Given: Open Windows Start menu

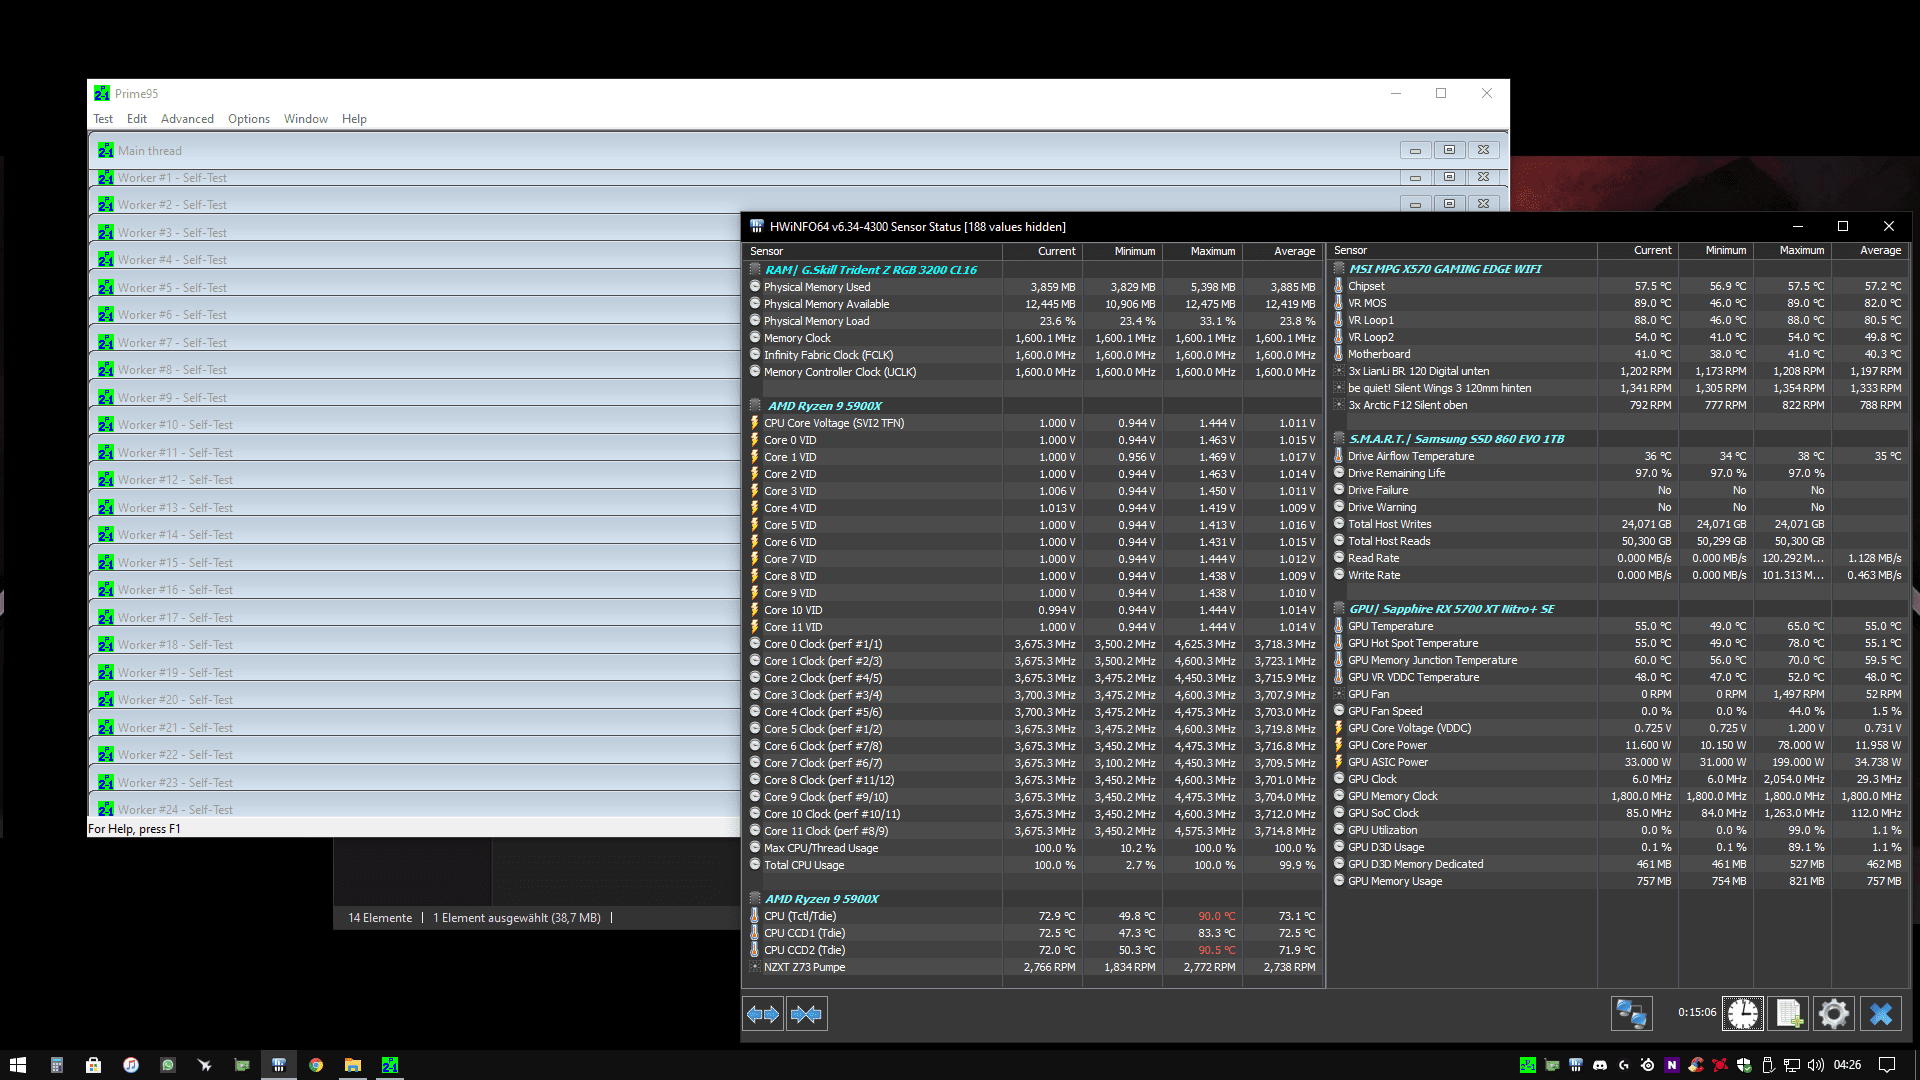Looking at the screenshot, I should [18, 1065].
